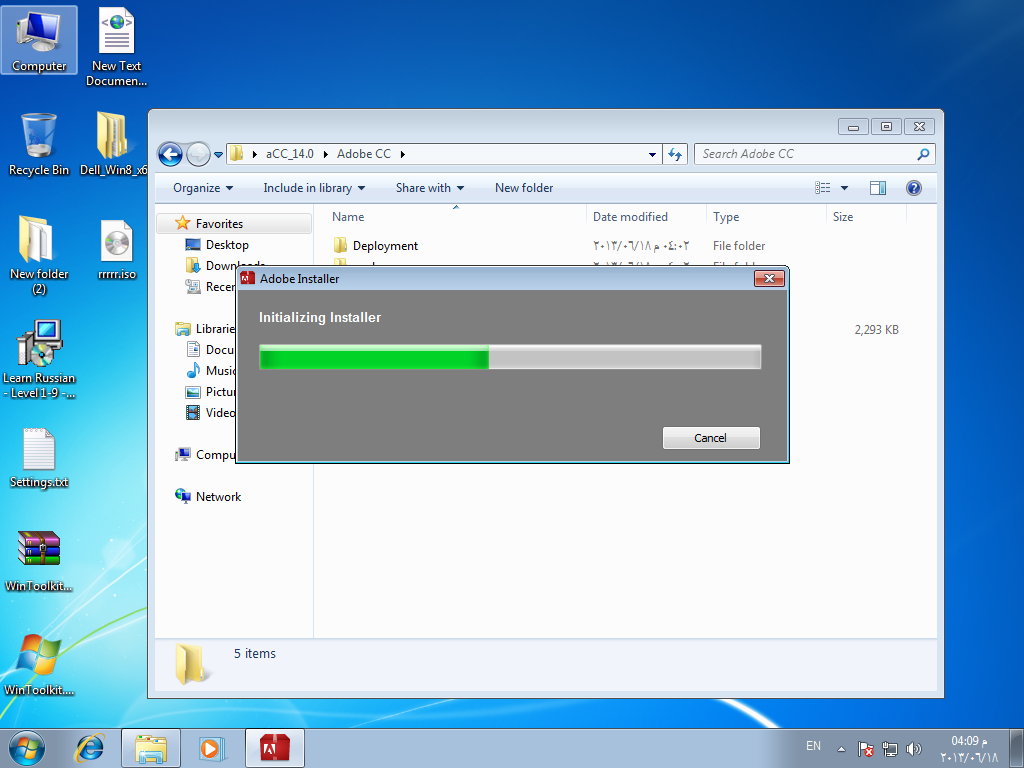Show hidden system tray icons
This screenshot has width=1024, height=768.
point(841,749)
